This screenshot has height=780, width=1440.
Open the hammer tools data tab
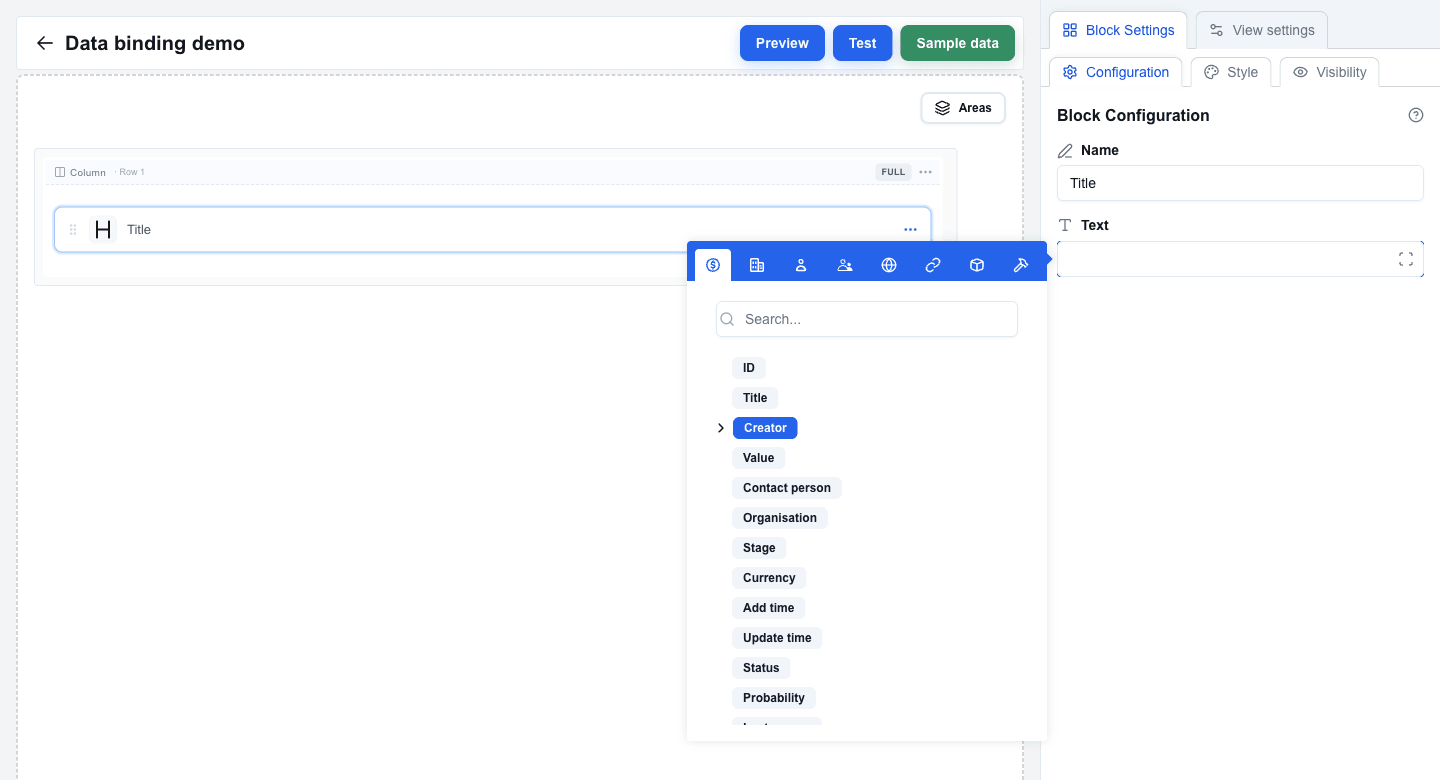coord(1021,265)
